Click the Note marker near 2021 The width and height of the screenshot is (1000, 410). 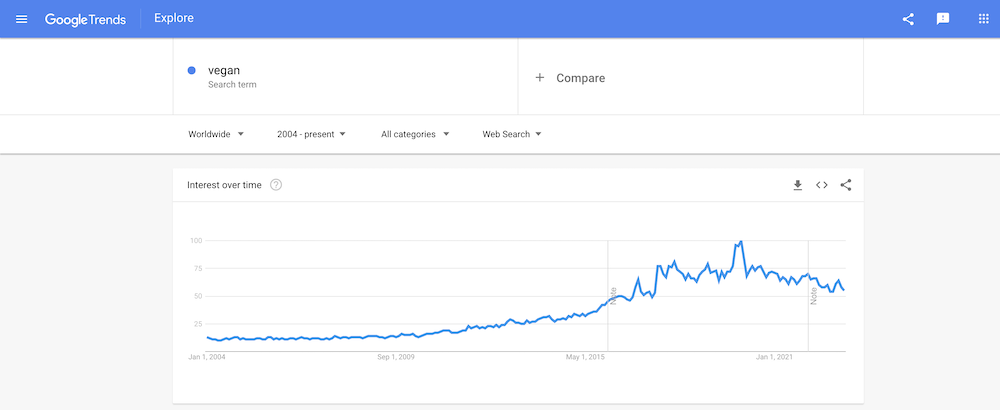click(814, 296)
